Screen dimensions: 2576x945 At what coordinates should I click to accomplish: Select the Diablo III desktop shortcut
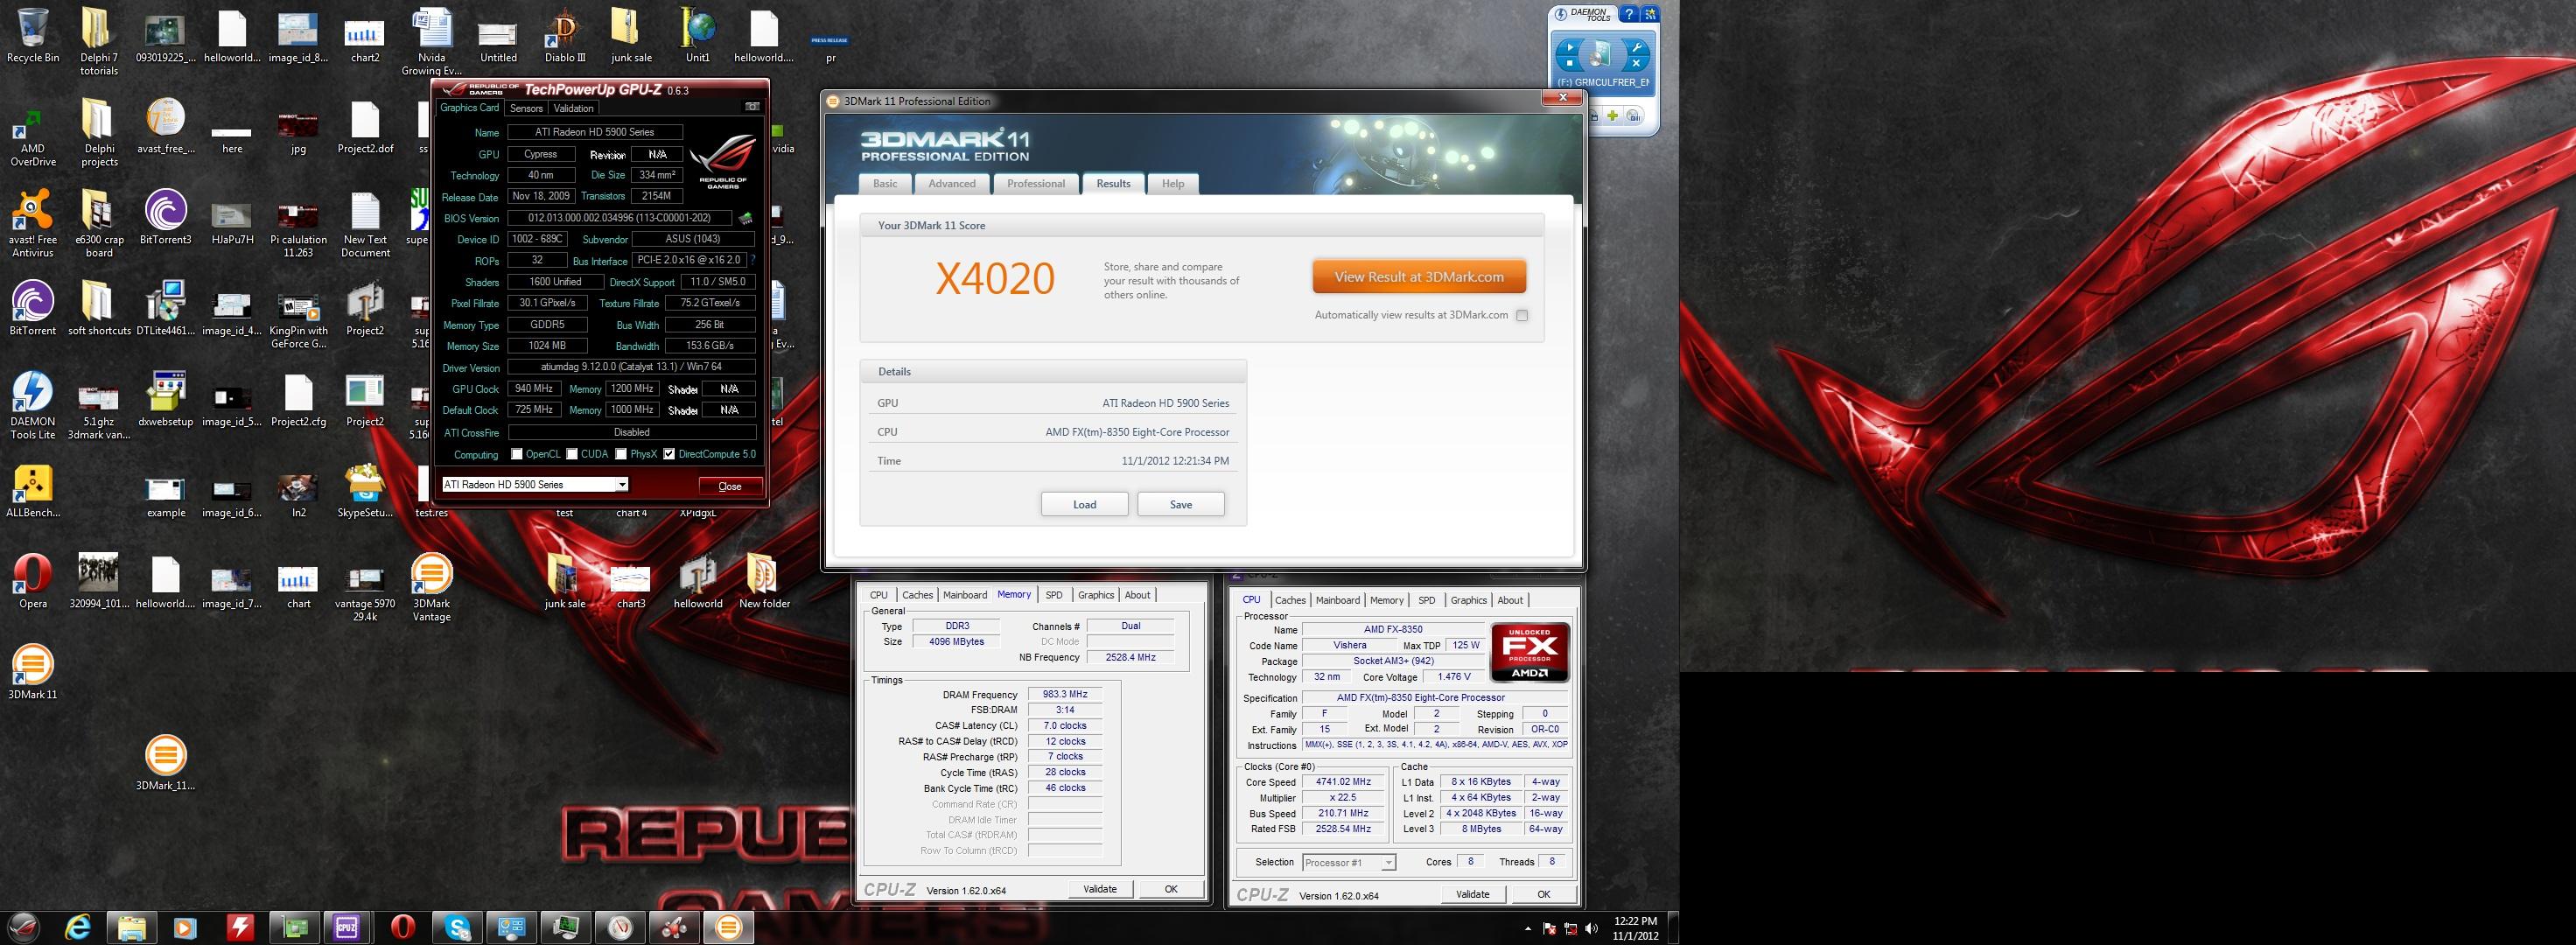pyautogui.click(x=565, y=36)
